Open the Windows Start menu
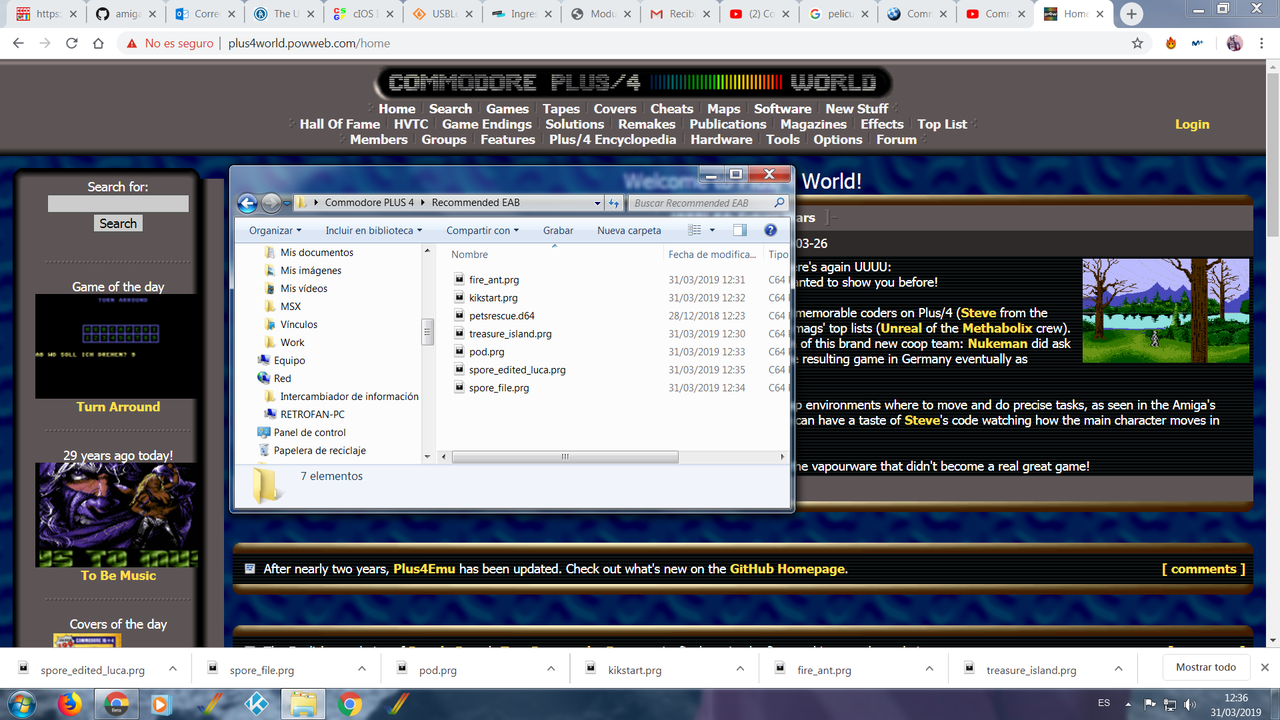The height and width of the screenshot is (720, 1280). [22, 704]
